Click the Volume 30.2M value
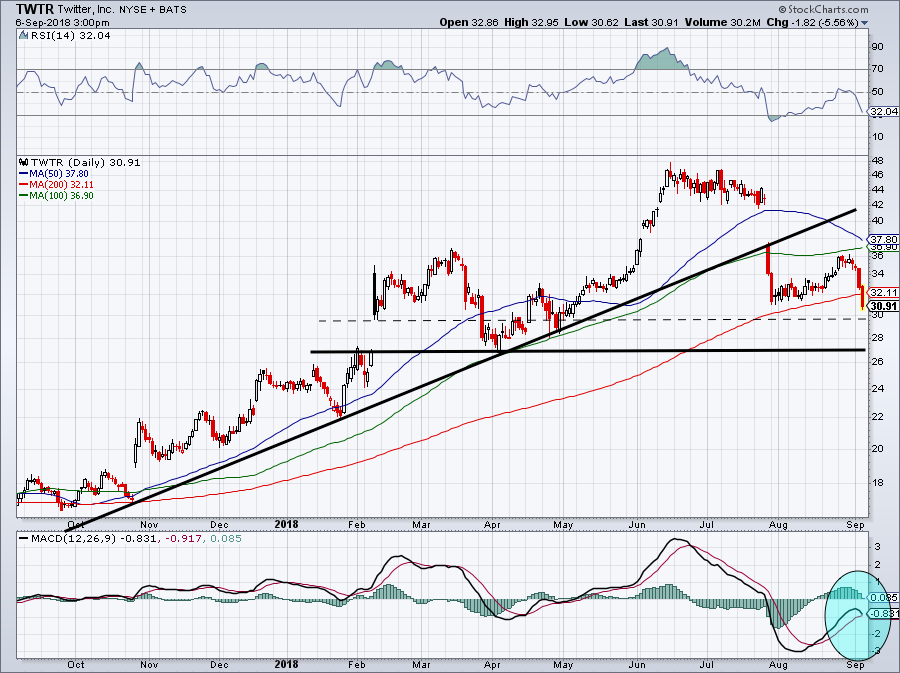Image resolution: width=900 pixels, height=673 pixels. (x=723, y=22)
